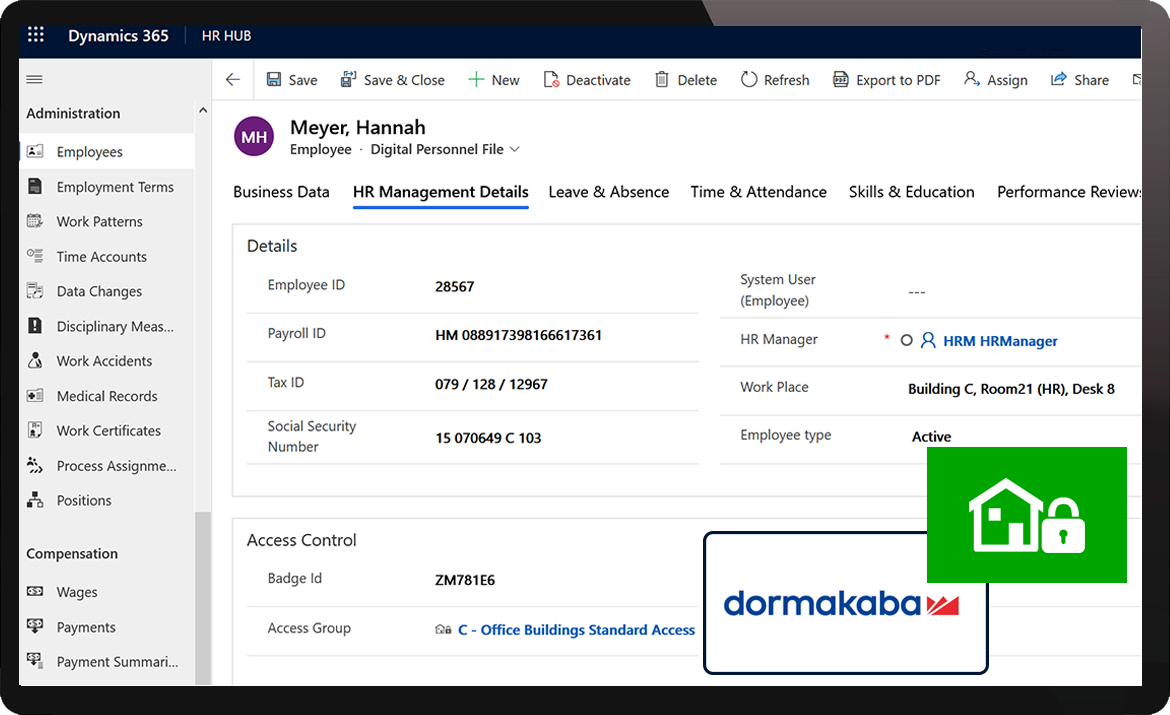Click the Payments sidebar icon

click(x=35, y=626)
